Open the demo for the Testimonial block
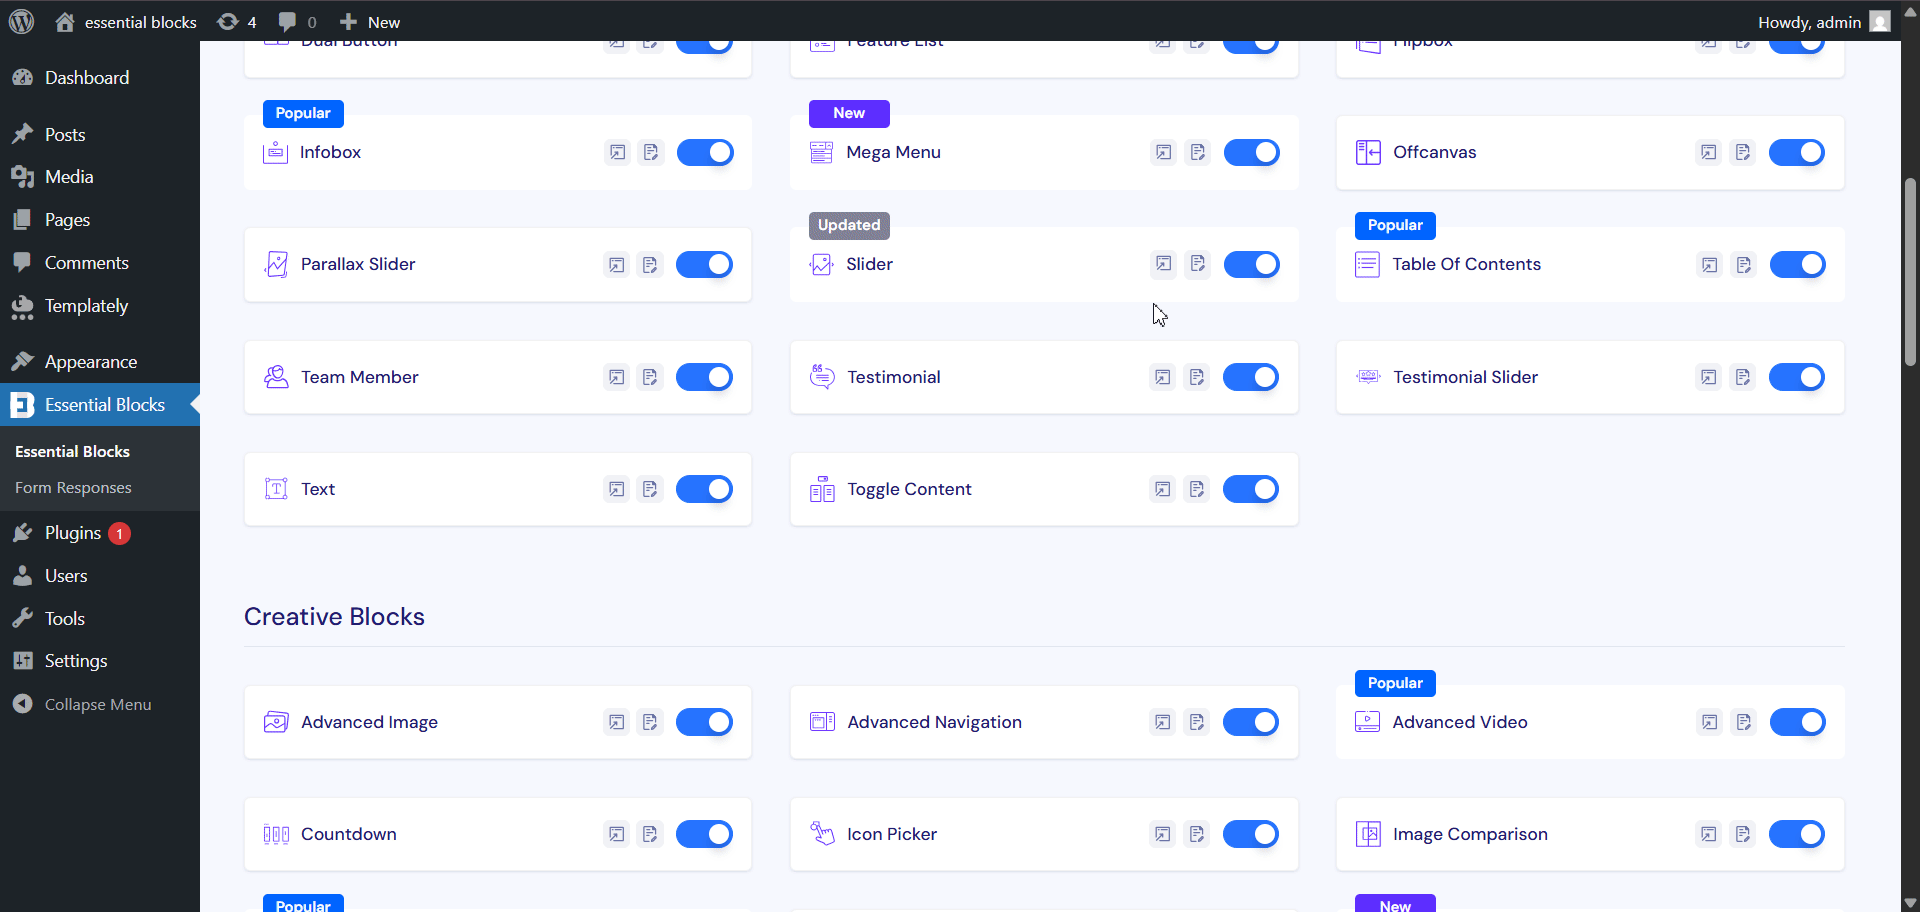Screen dimensions: 1920x912 (1162, 377)
